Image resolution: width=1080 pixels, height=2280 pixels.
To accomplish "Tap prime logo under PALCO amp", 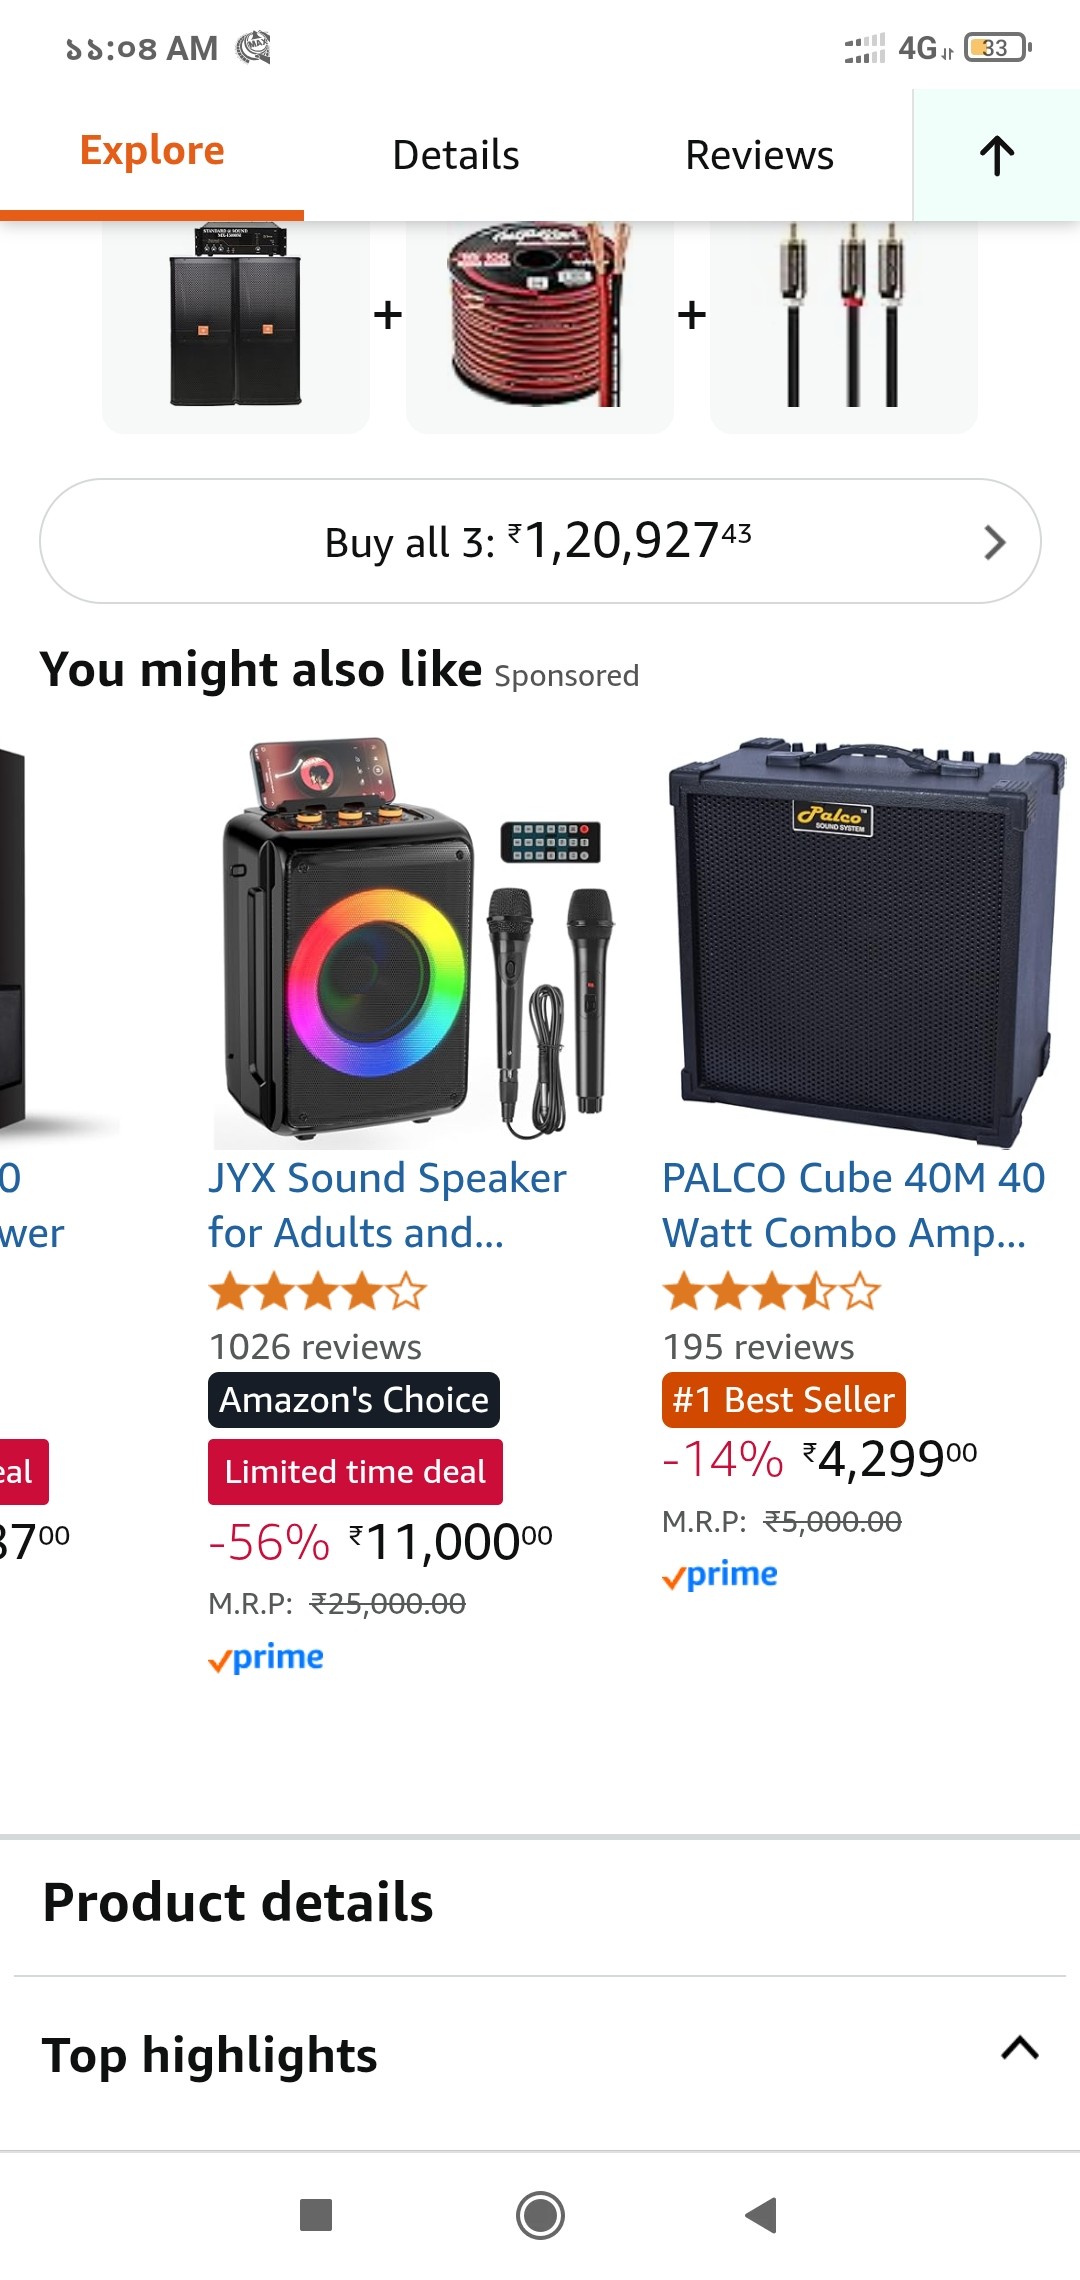I will [x=720, y=1575].
